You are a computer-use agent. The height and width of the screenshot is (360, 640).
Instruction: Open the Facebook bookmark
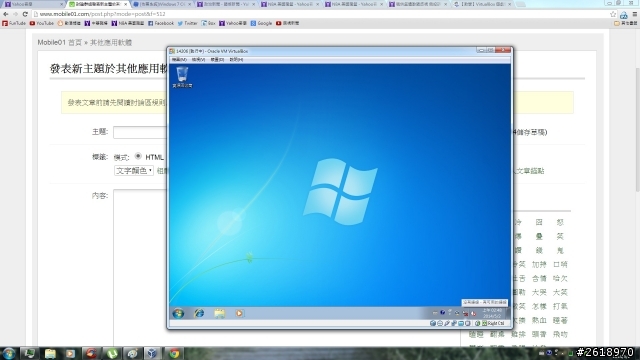(161, 23)
